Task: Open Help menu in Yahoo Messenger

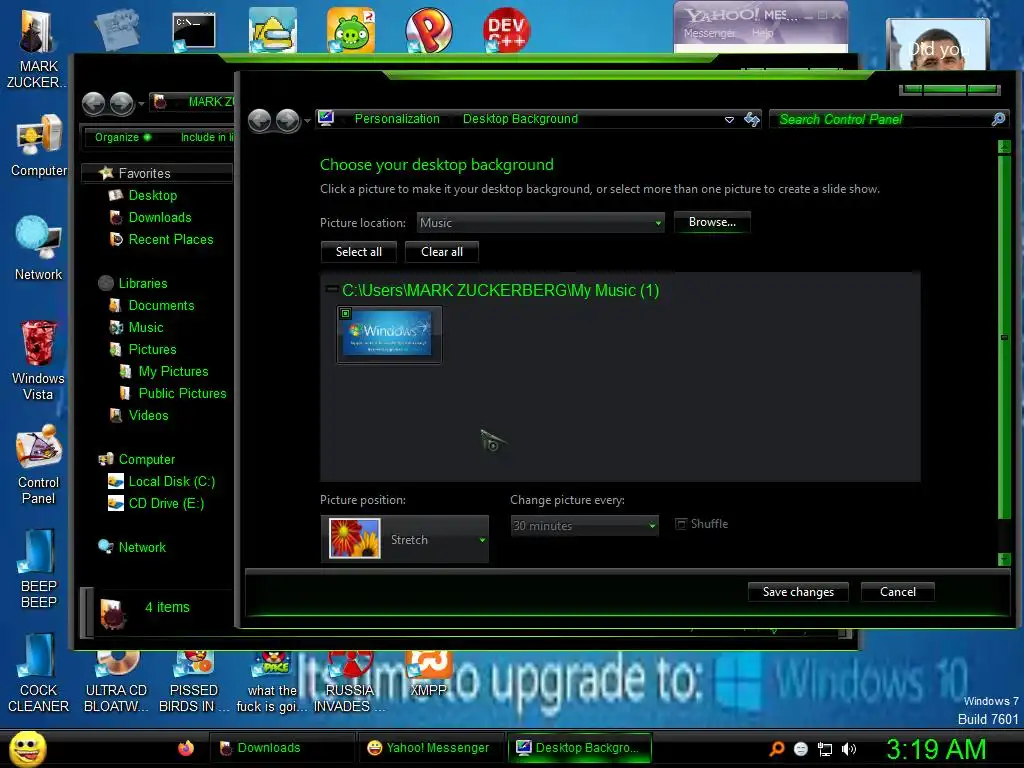Action: [763, 33]
